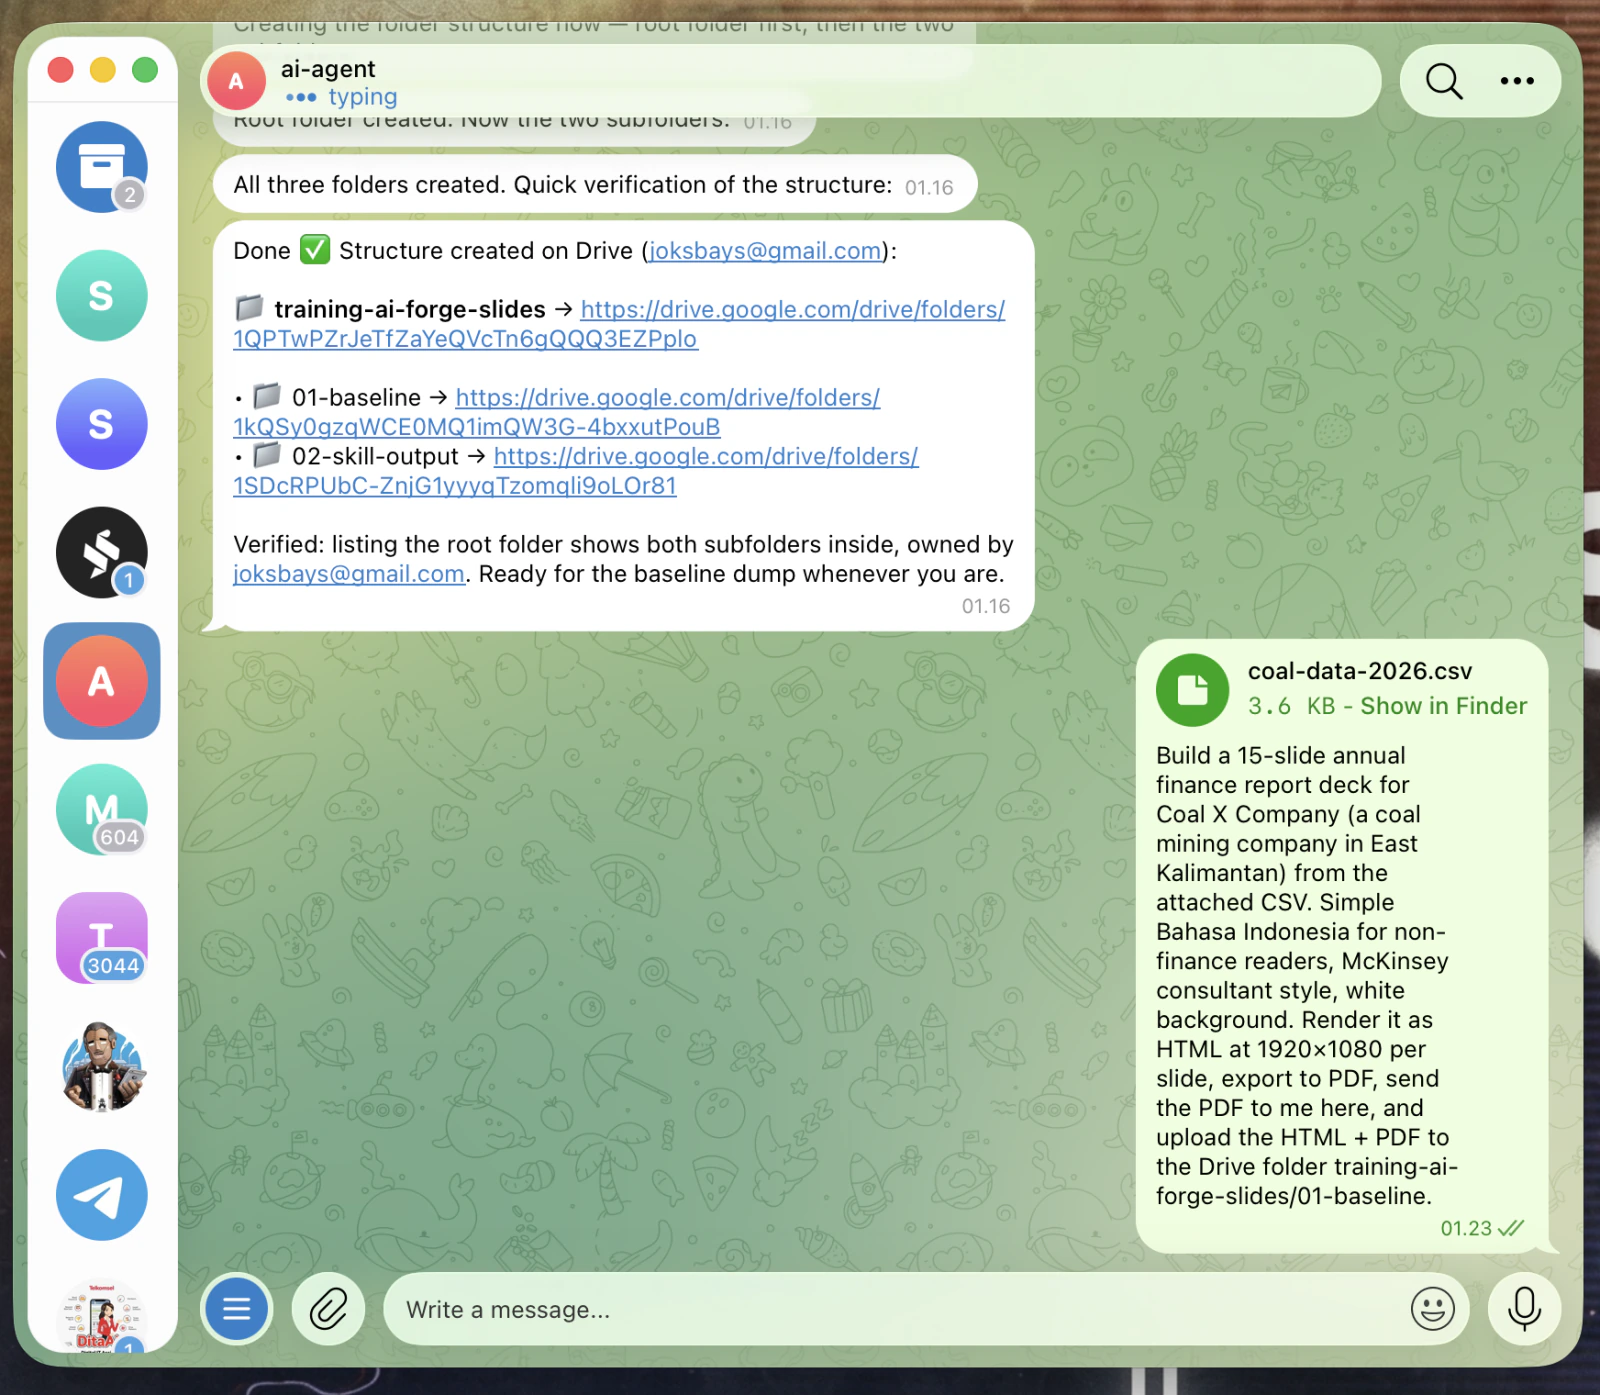Open the black S-logo chat with one unread
The width and height of the screenshot is (1600, 1395).
pyautogui.click(x=101, y=553)
